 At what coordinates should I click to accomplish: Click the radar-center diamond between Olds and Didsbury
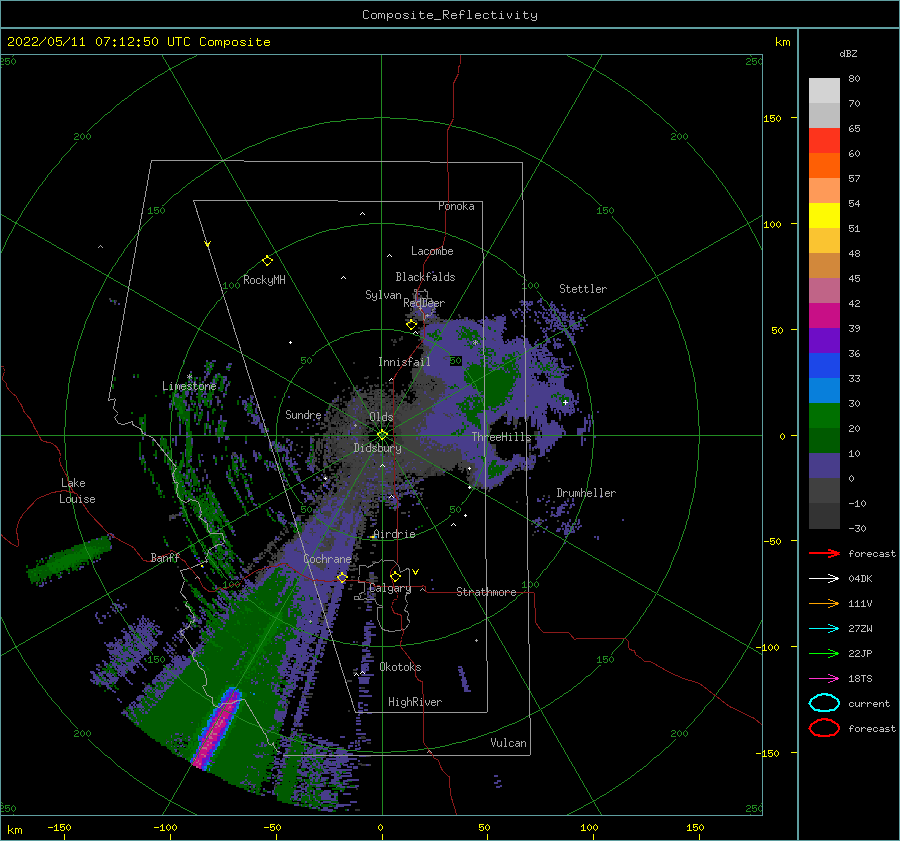[382, 435]
